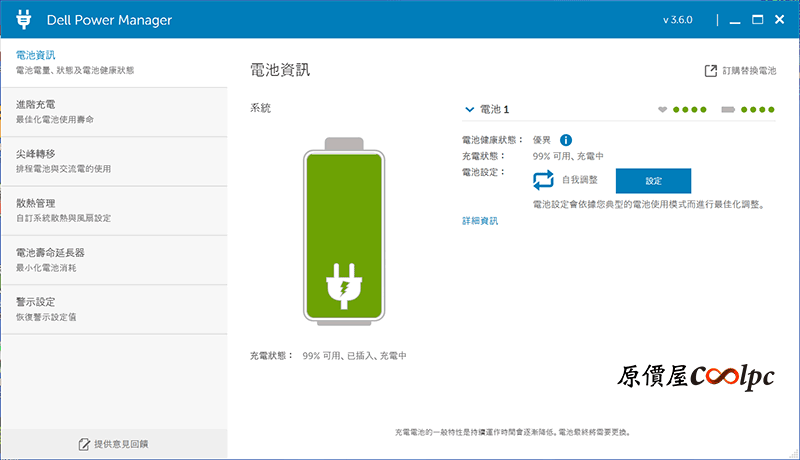This screenshot has width=800, height=460.
Task: Click the 電池 1 heading text
Action: pyautogui.click(x=494, y=110)
